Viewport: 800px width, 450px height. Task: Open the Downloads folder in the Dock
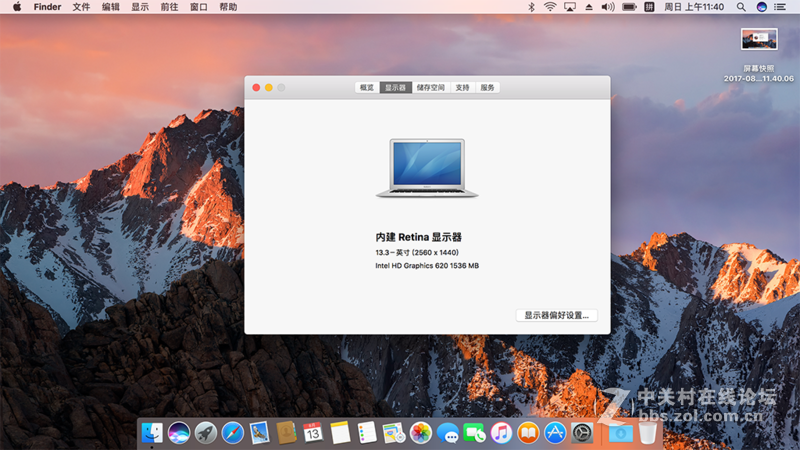(x=620, y=433)
